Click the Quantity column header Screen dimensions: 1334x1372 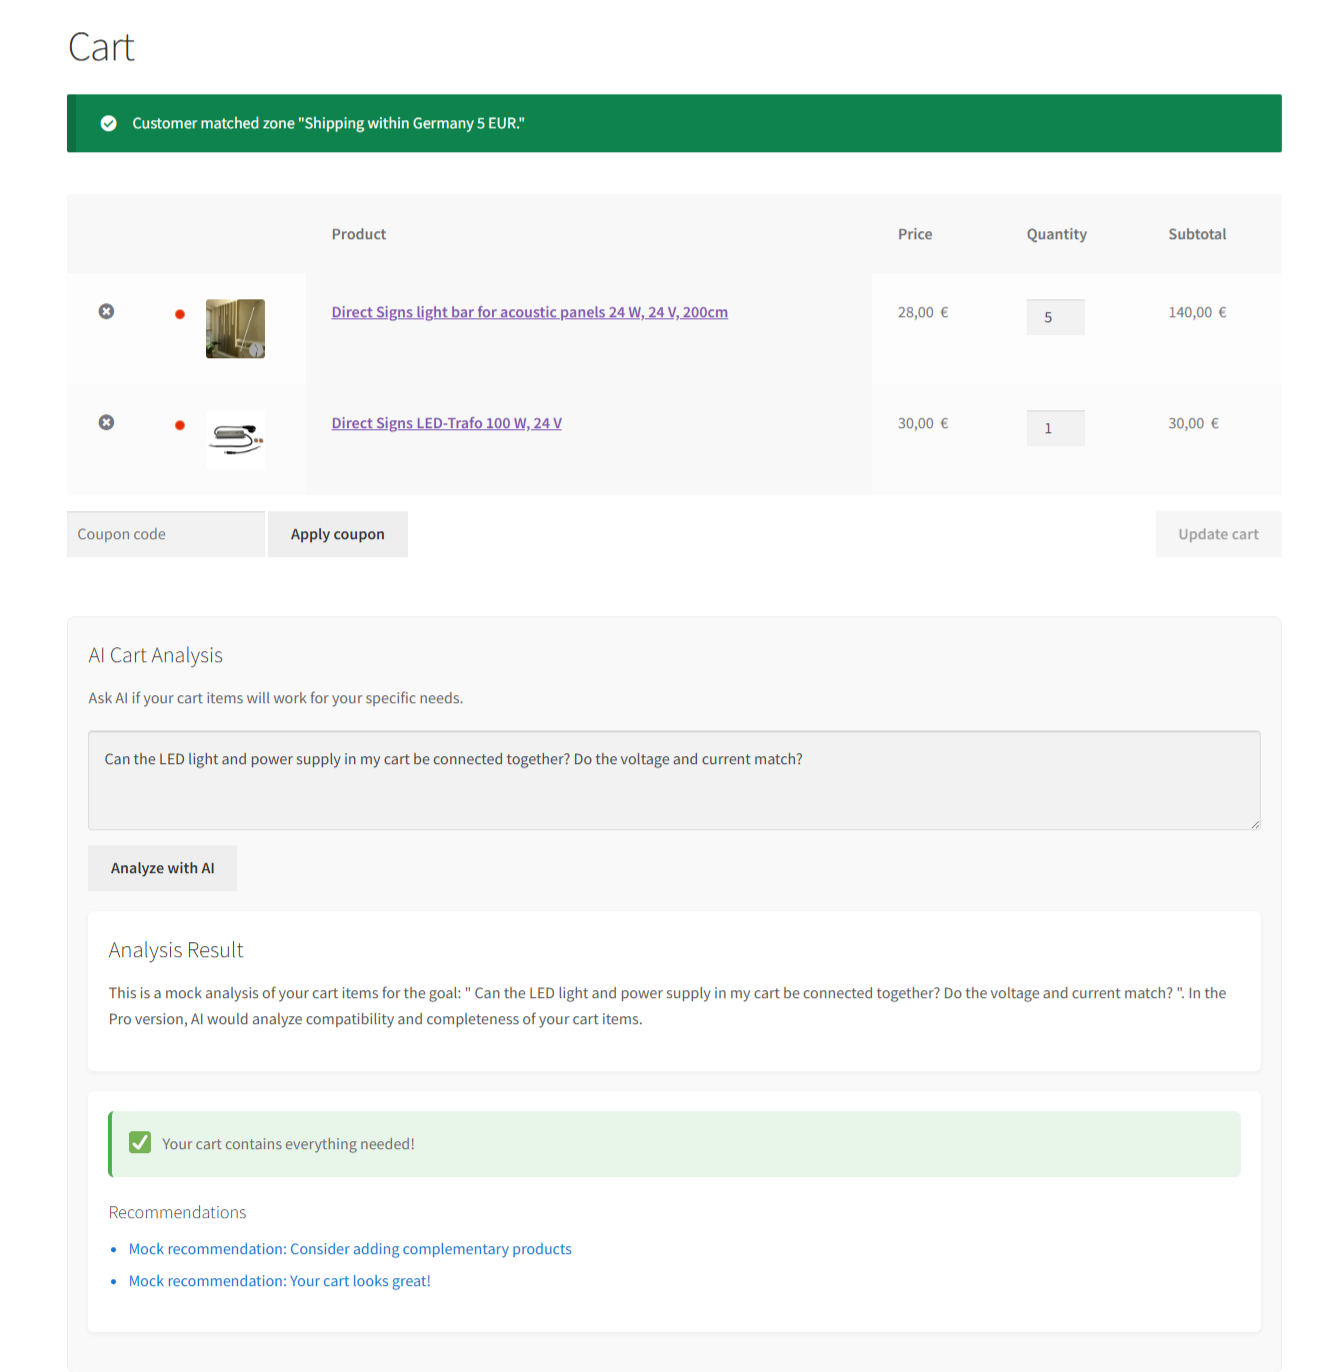point(1056,234)
